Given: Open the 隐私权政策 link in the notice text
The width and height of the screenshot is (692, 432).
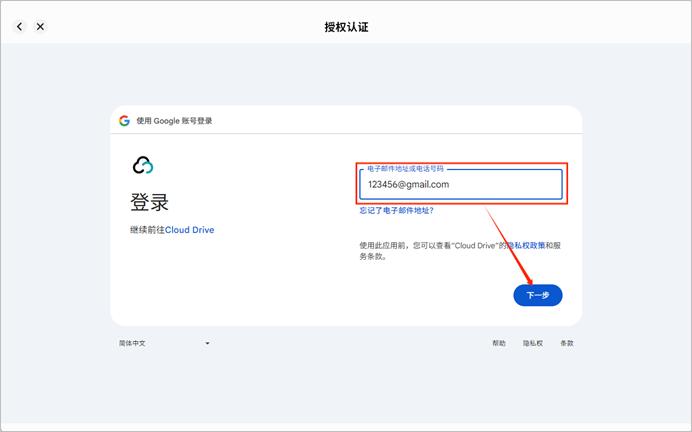Looking at the screenshot, I should [x=529, y=244].
